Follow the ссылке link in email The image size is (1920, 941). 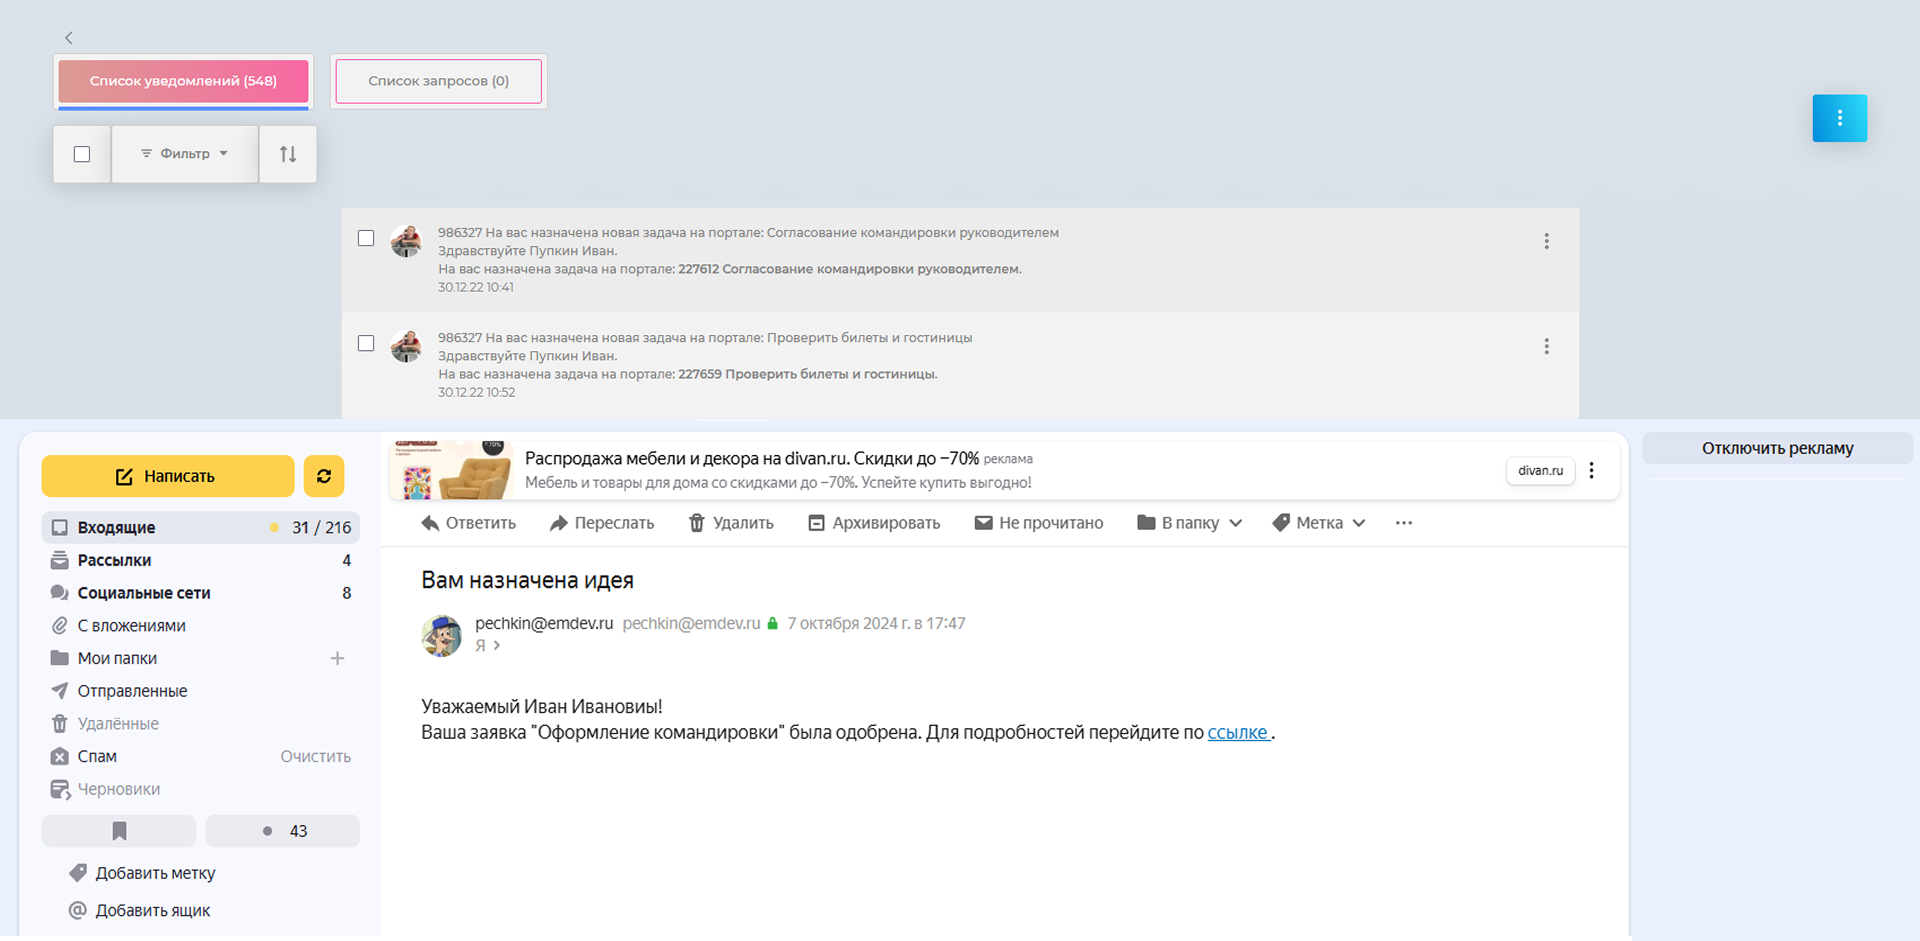[1237, 733]
